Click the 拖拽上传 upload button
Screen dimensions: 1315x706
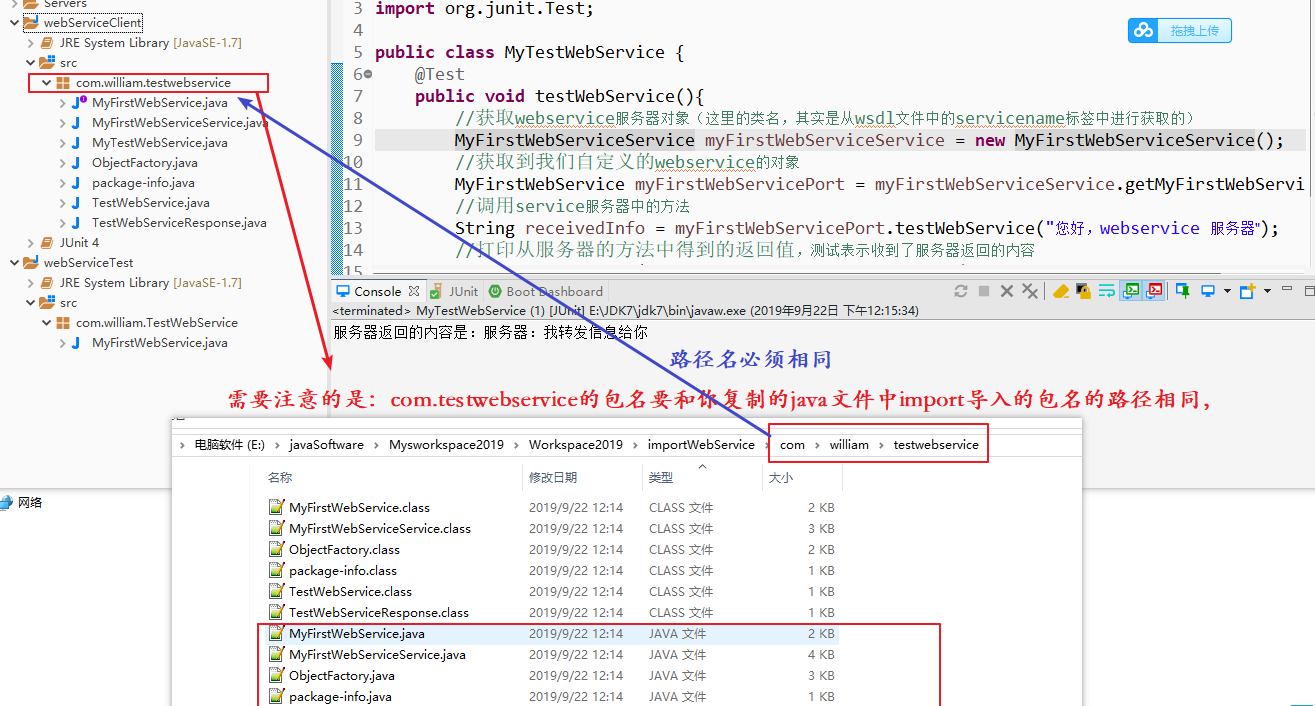point(1180,31)
